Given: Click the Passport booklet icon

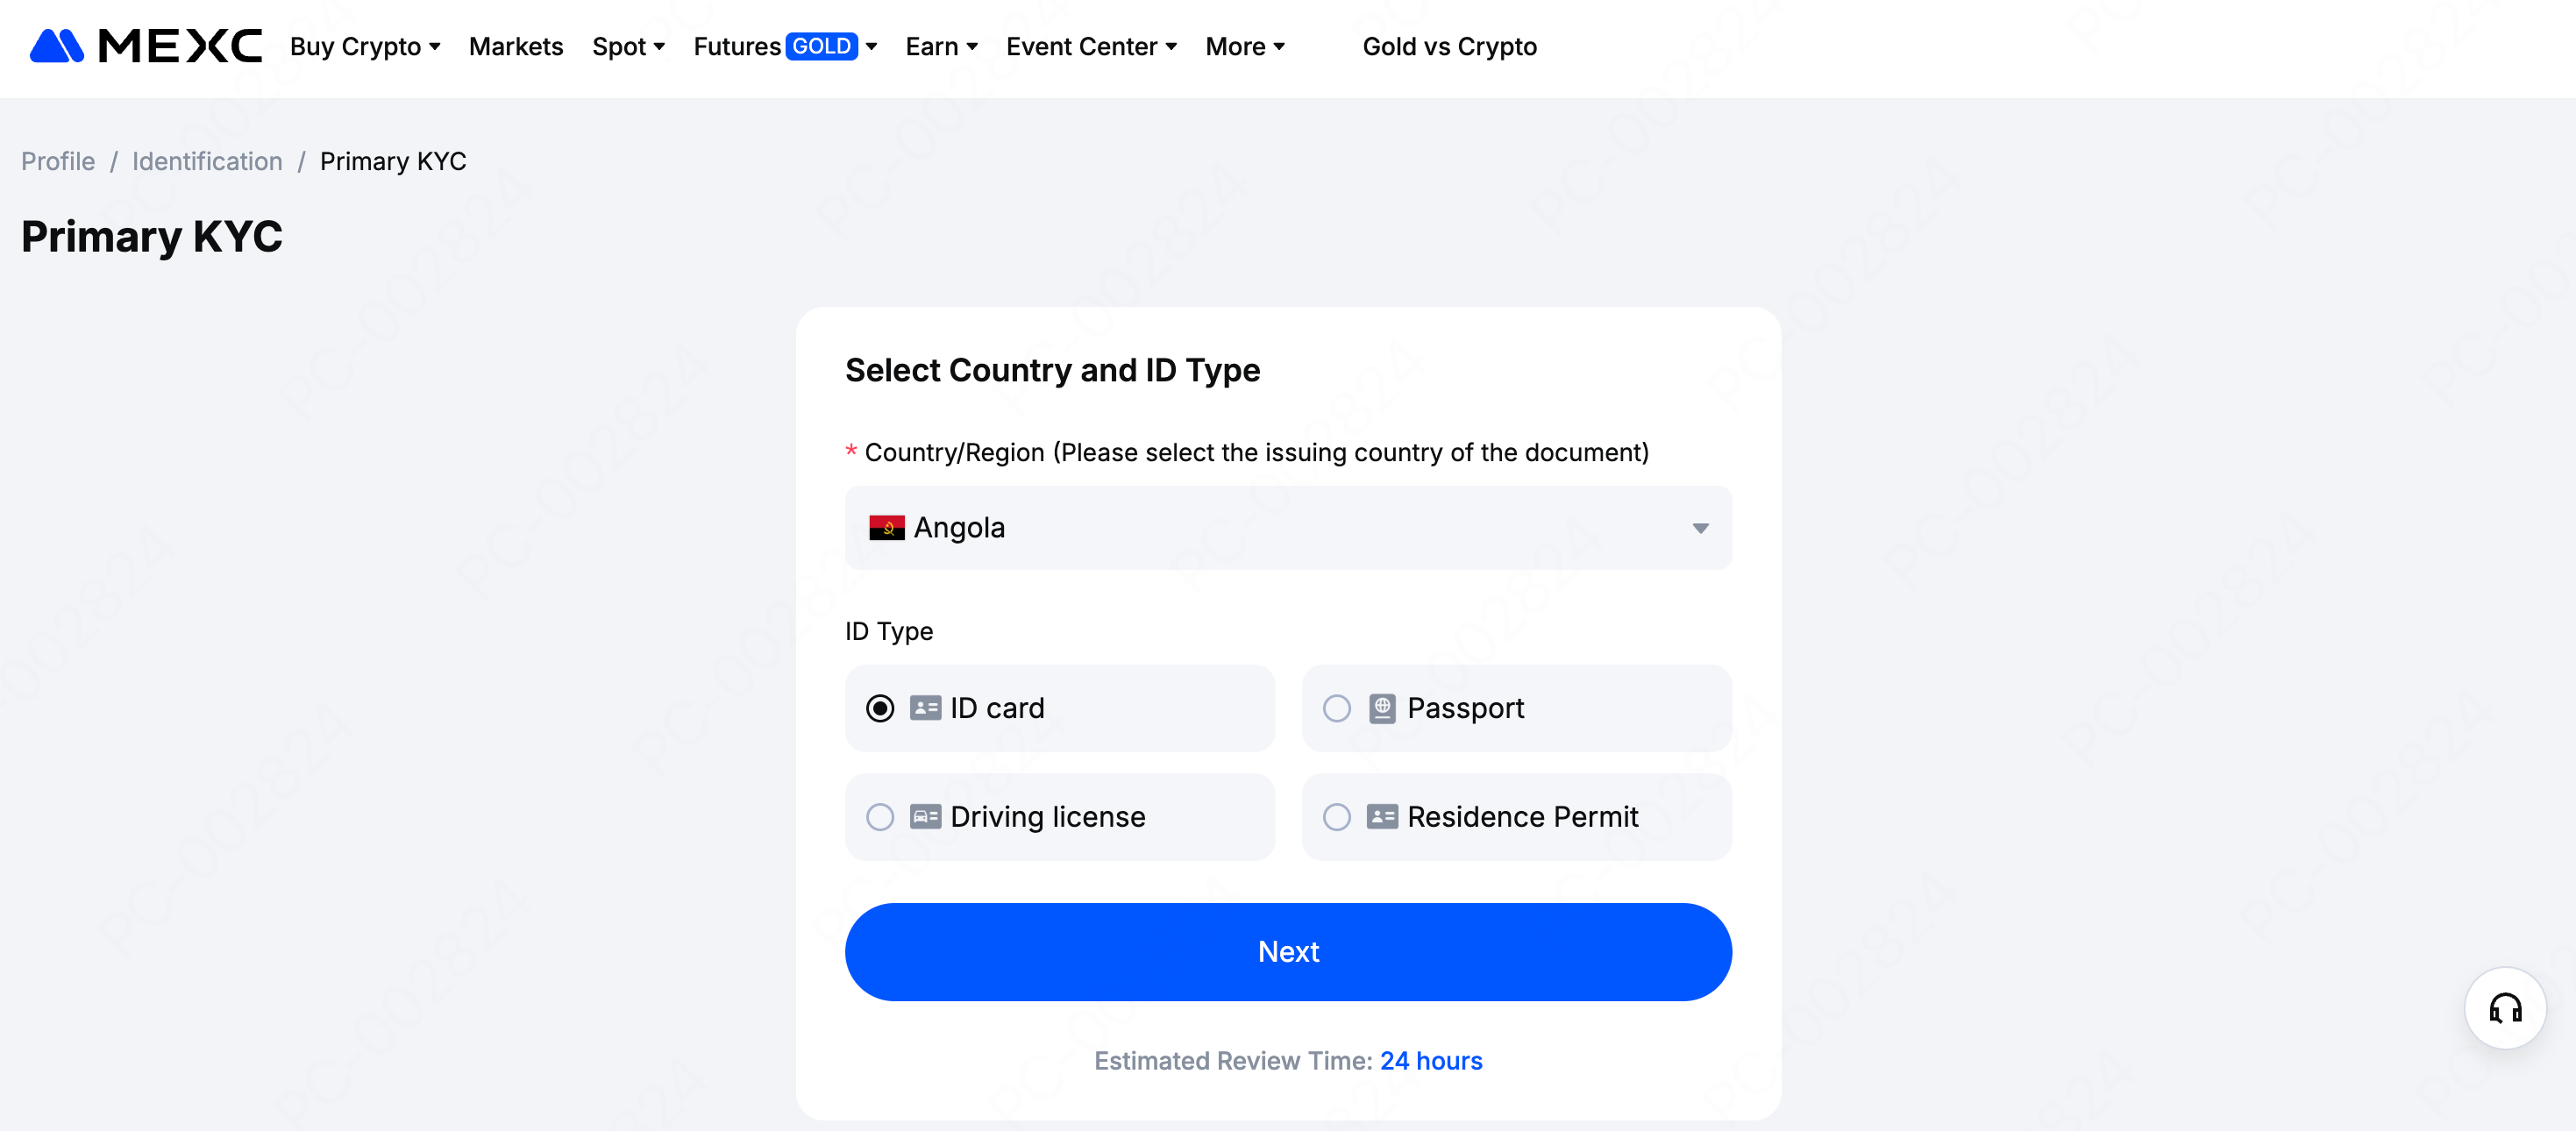Looking at the screenshot, I should click(x=1382, y=708).
